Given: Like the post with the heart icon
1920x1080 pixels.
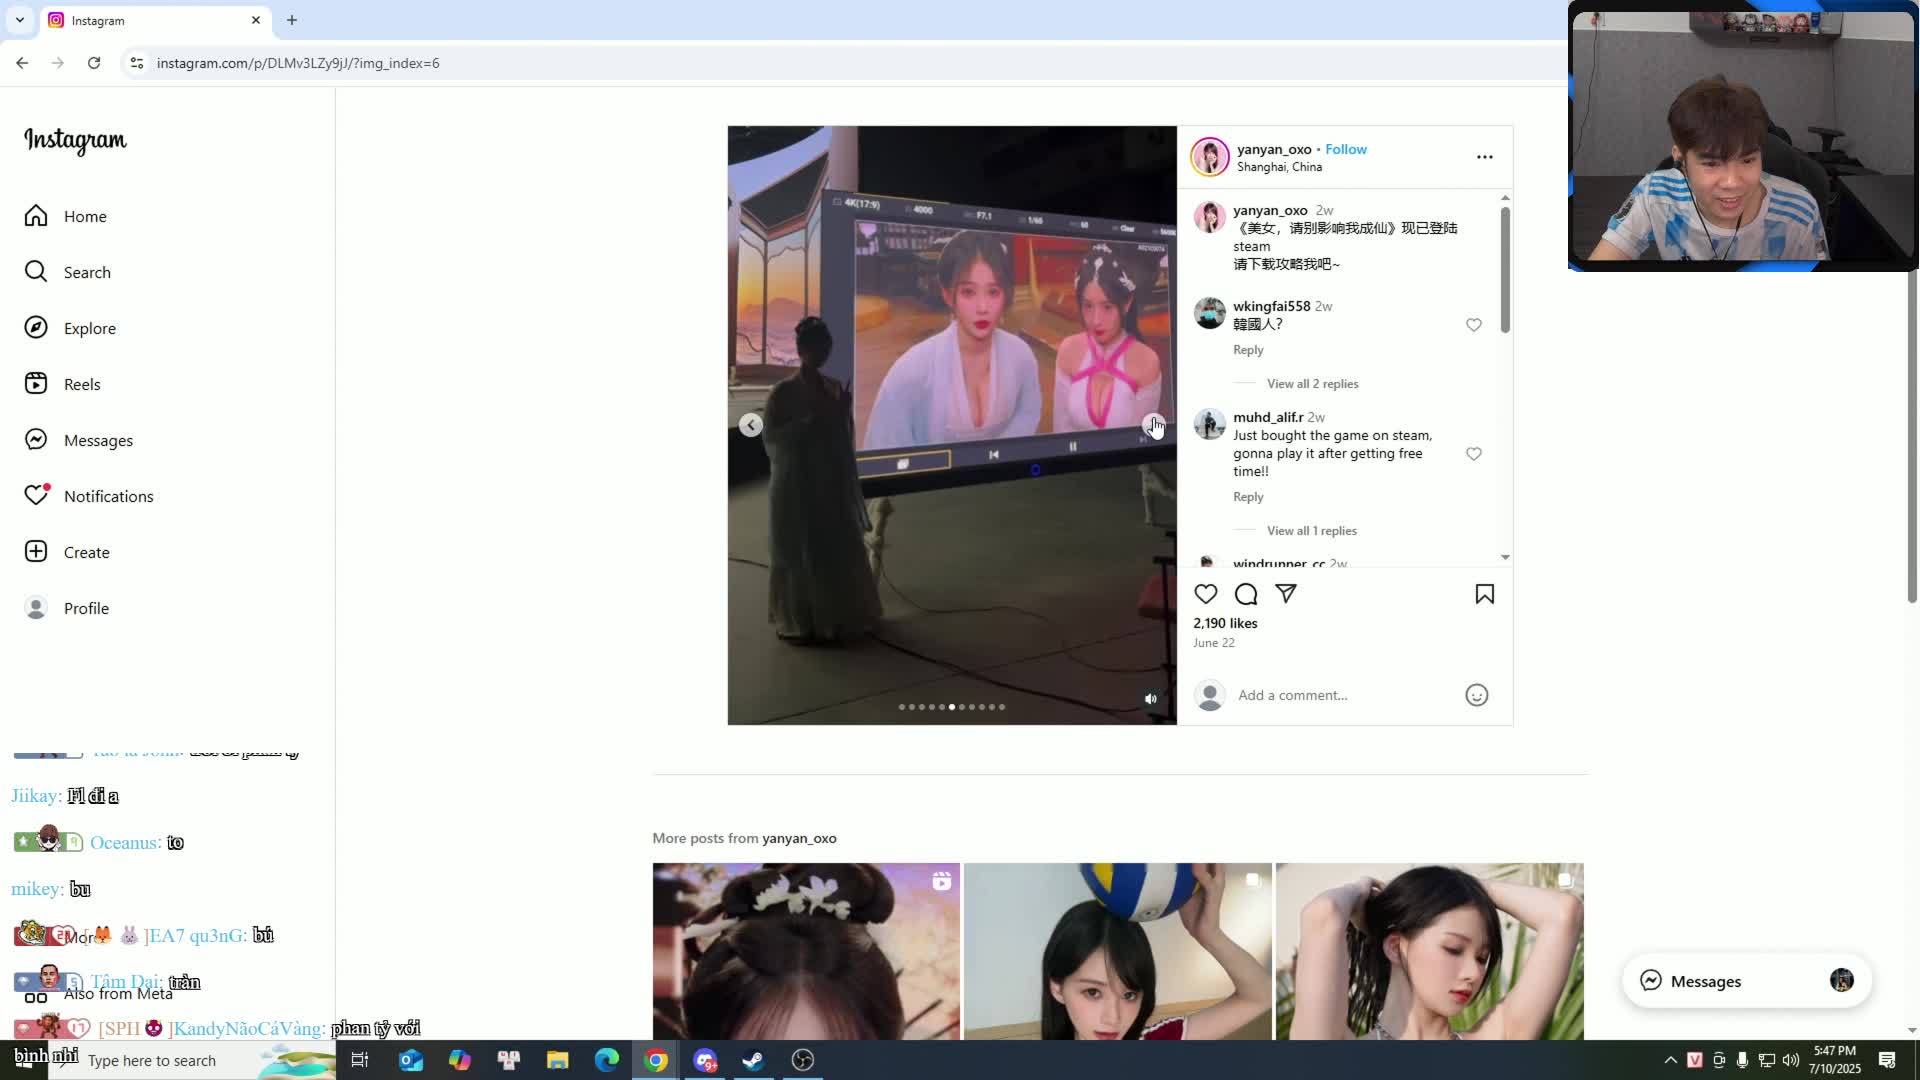Looking at the screenshot, I should (x=1205, y=594).
